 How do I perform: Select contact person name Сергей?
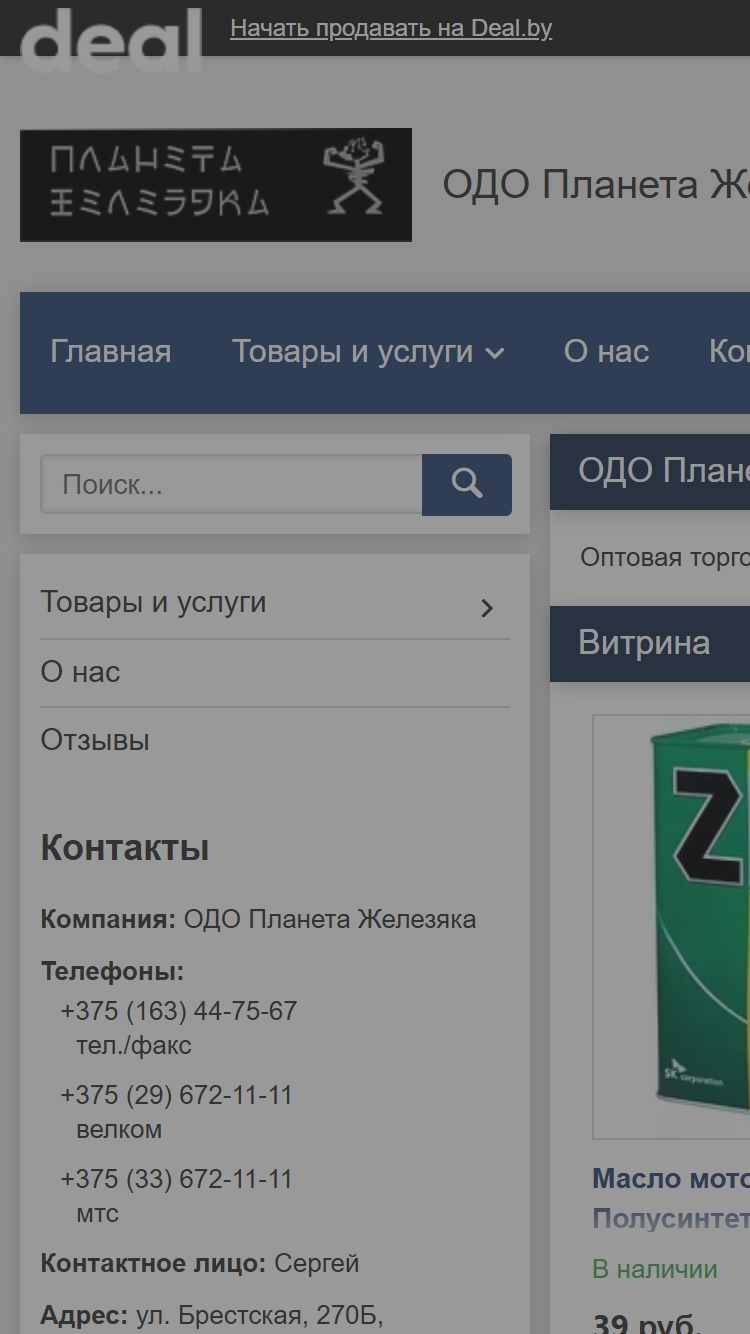coord(317,1263)
